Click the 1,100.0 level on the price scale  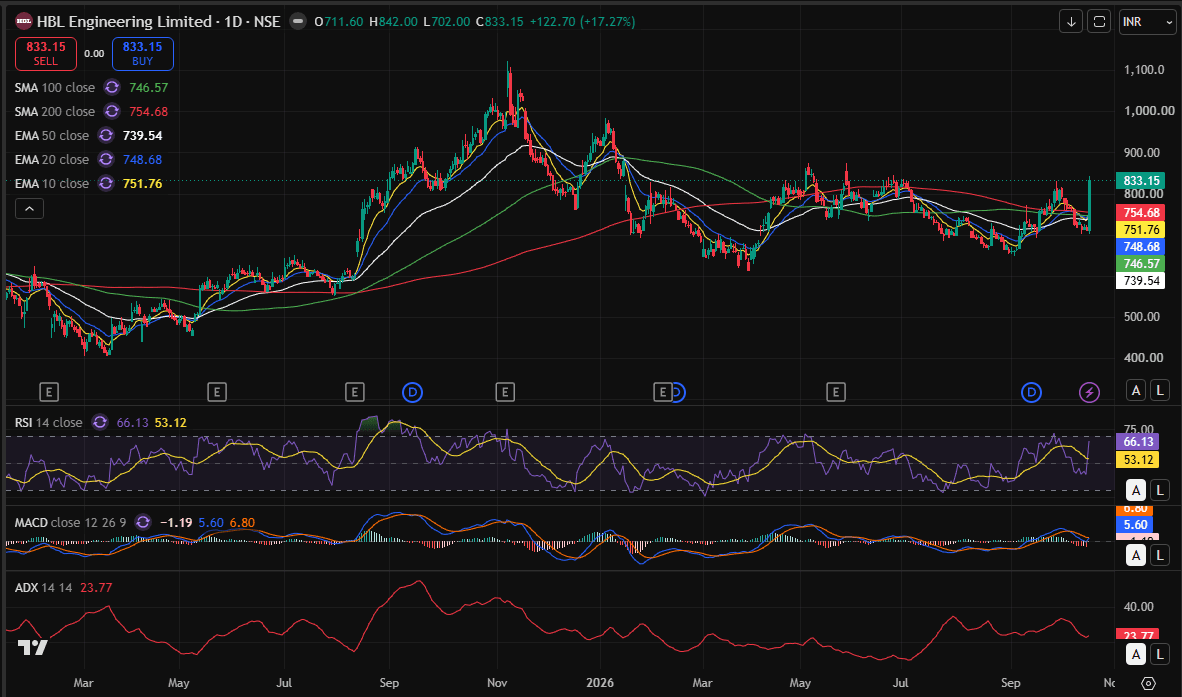pyautogui.click(x=1144, y=69)
